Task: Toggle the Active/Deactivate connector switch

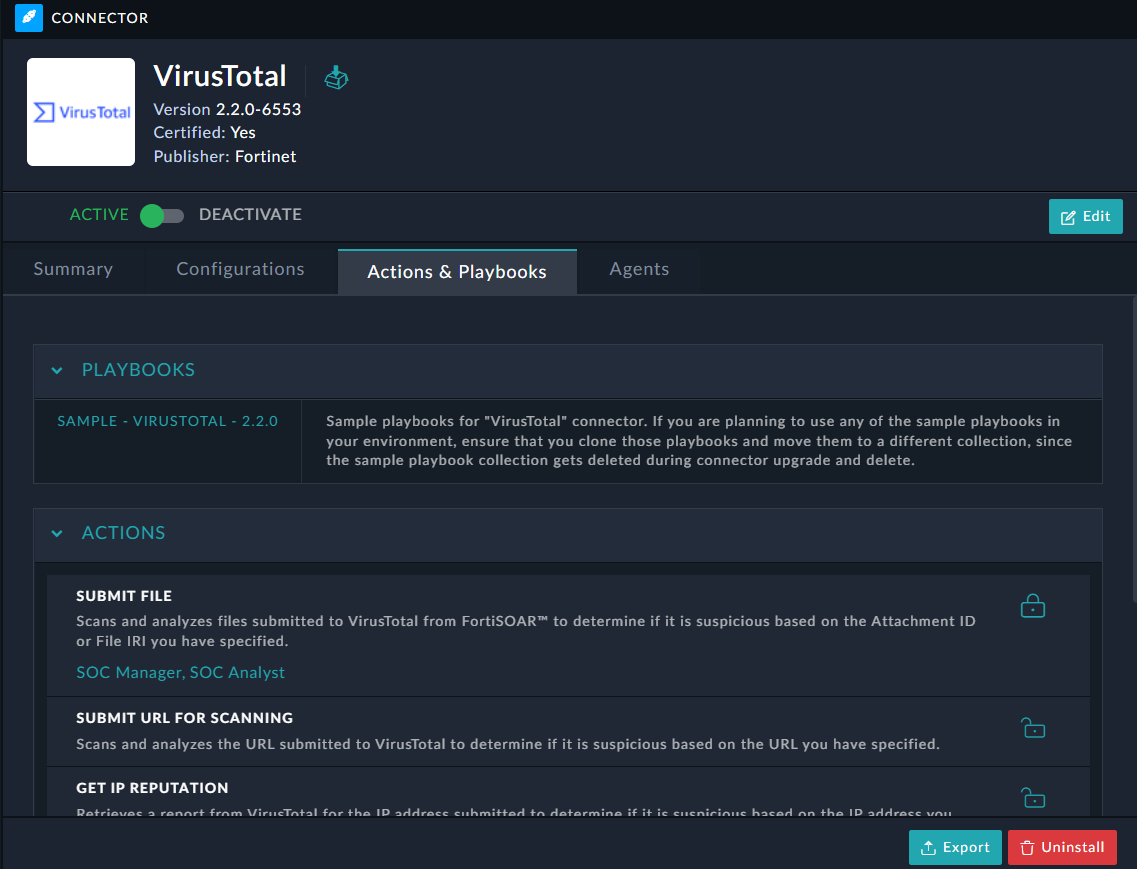Action: click(162, 215)
